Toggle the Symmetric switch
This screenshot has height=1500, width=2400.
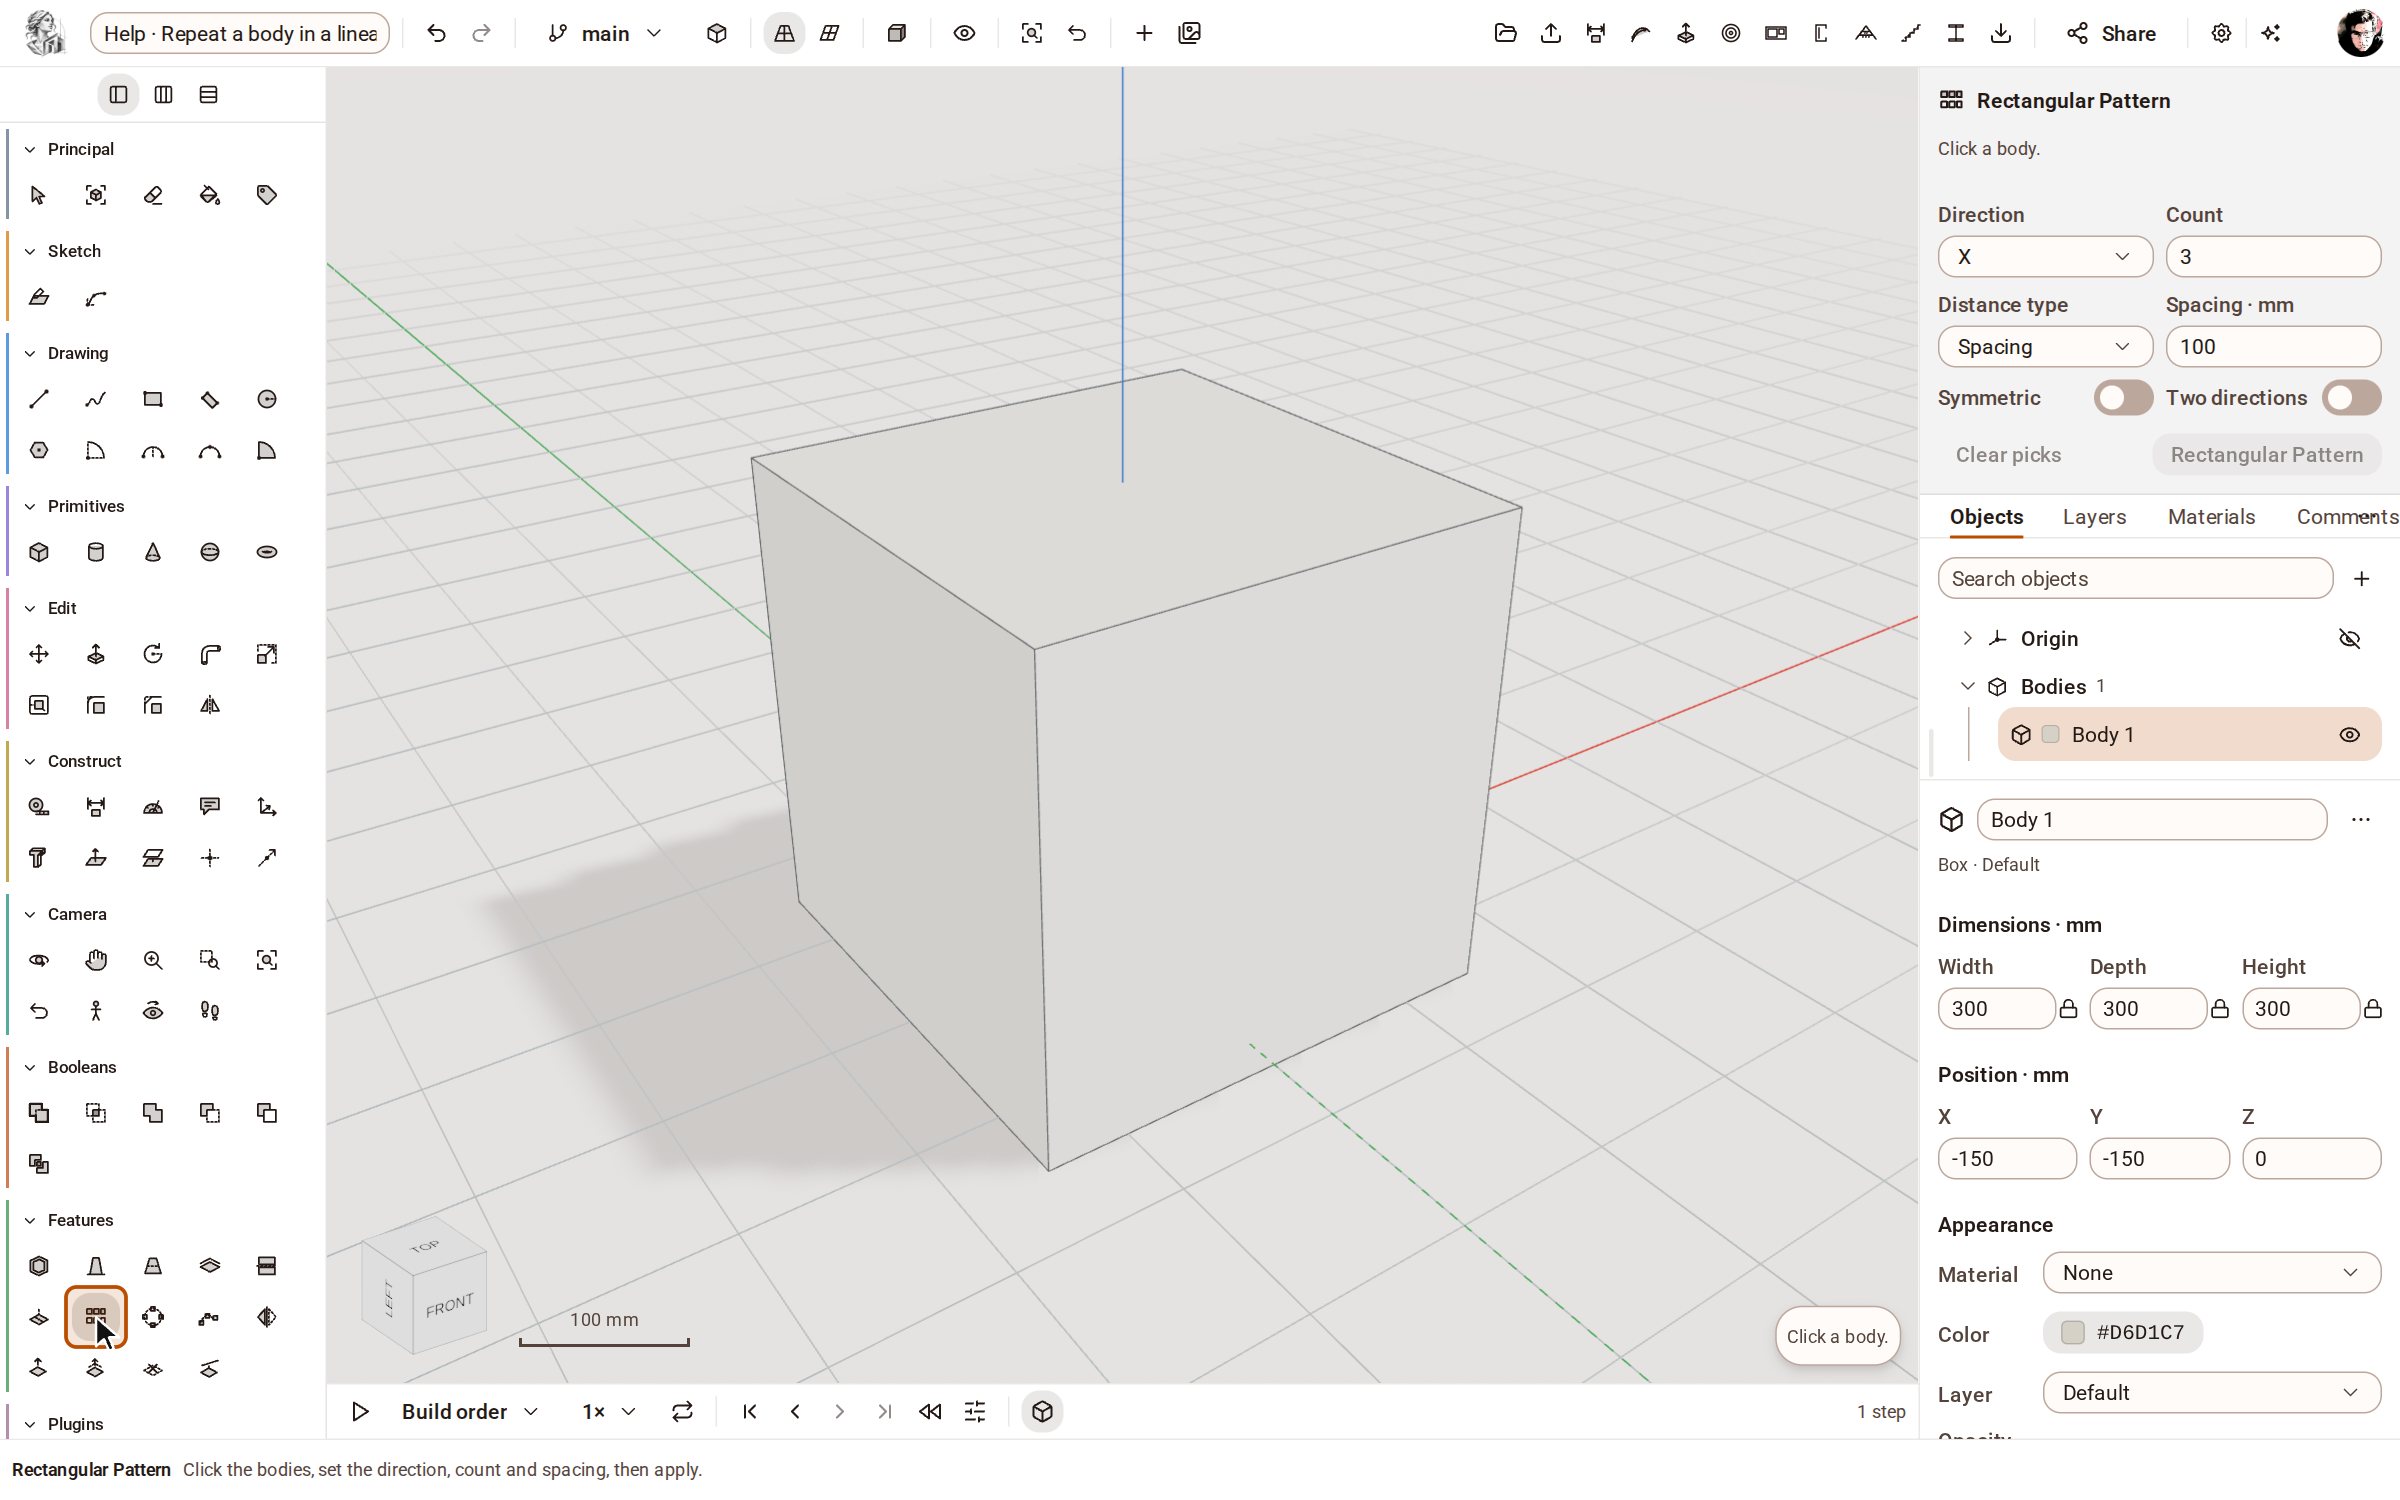[x=2123, y=397]
